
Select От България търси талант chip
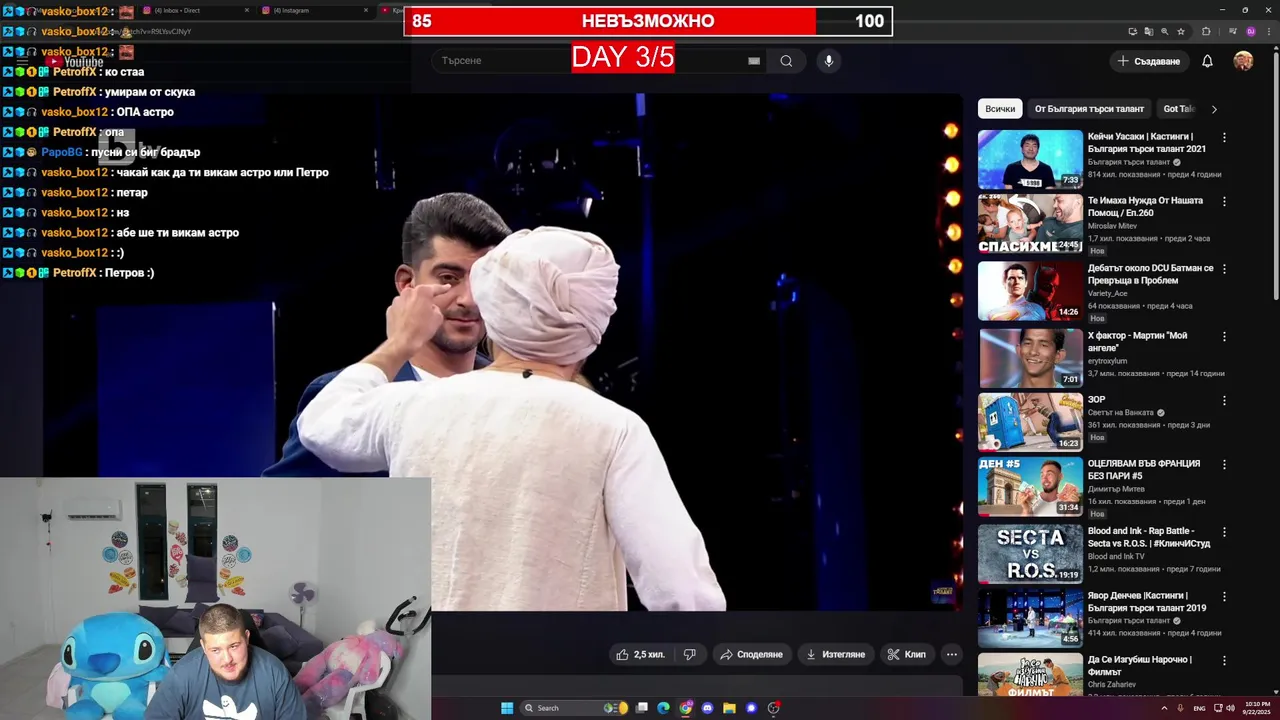(x=1089, y=109)
